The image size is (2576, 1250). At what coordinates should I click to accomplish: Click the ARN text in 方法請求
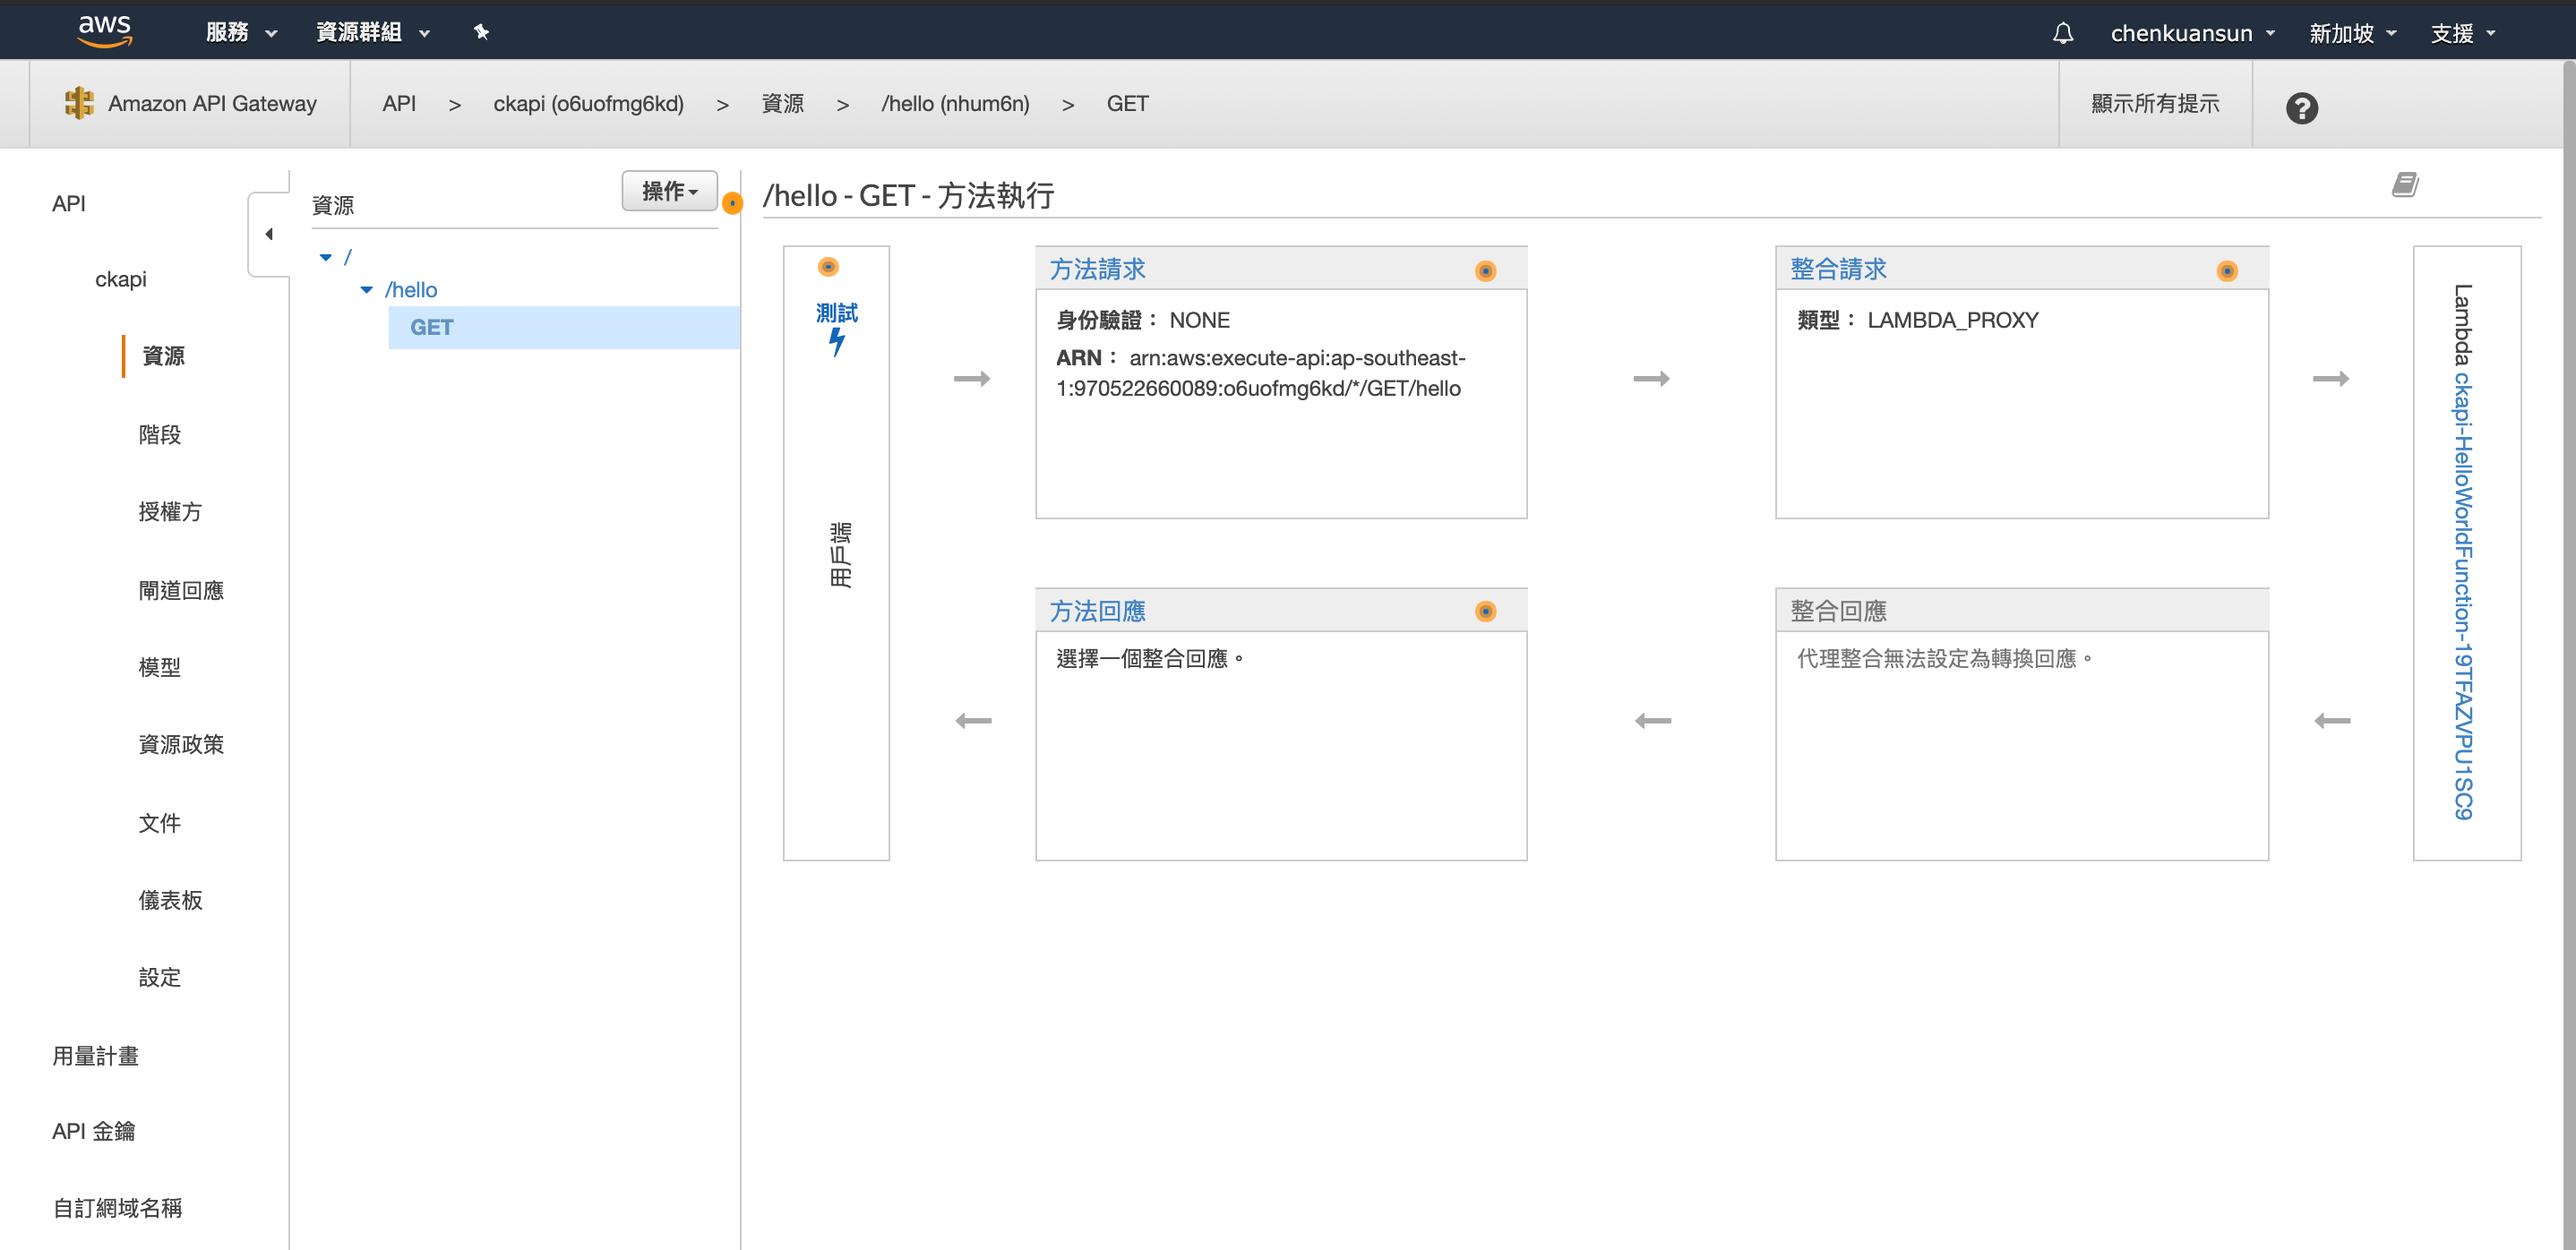coord(1260,373)
